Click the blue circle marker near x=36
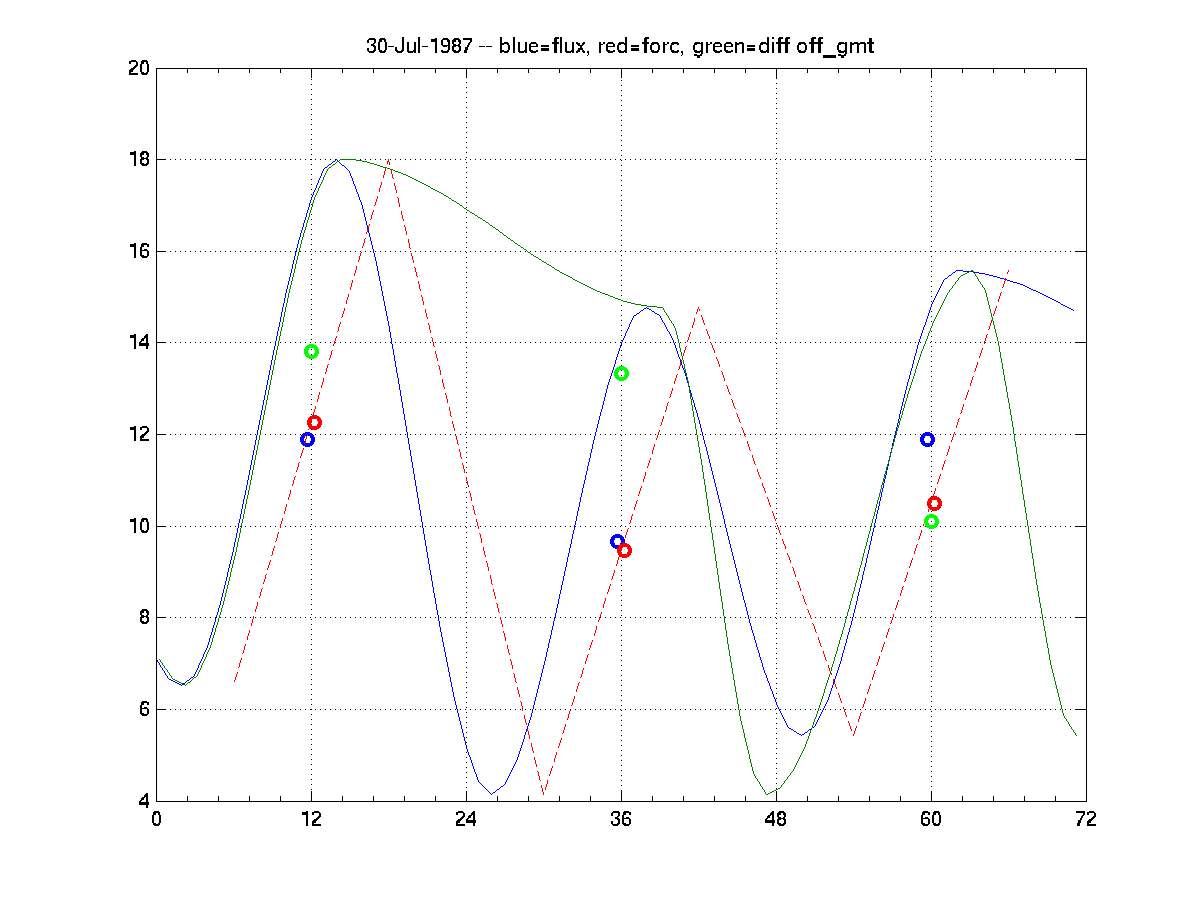The height and width of the screenshot is (900, 1200). click(x=617, y=542)
